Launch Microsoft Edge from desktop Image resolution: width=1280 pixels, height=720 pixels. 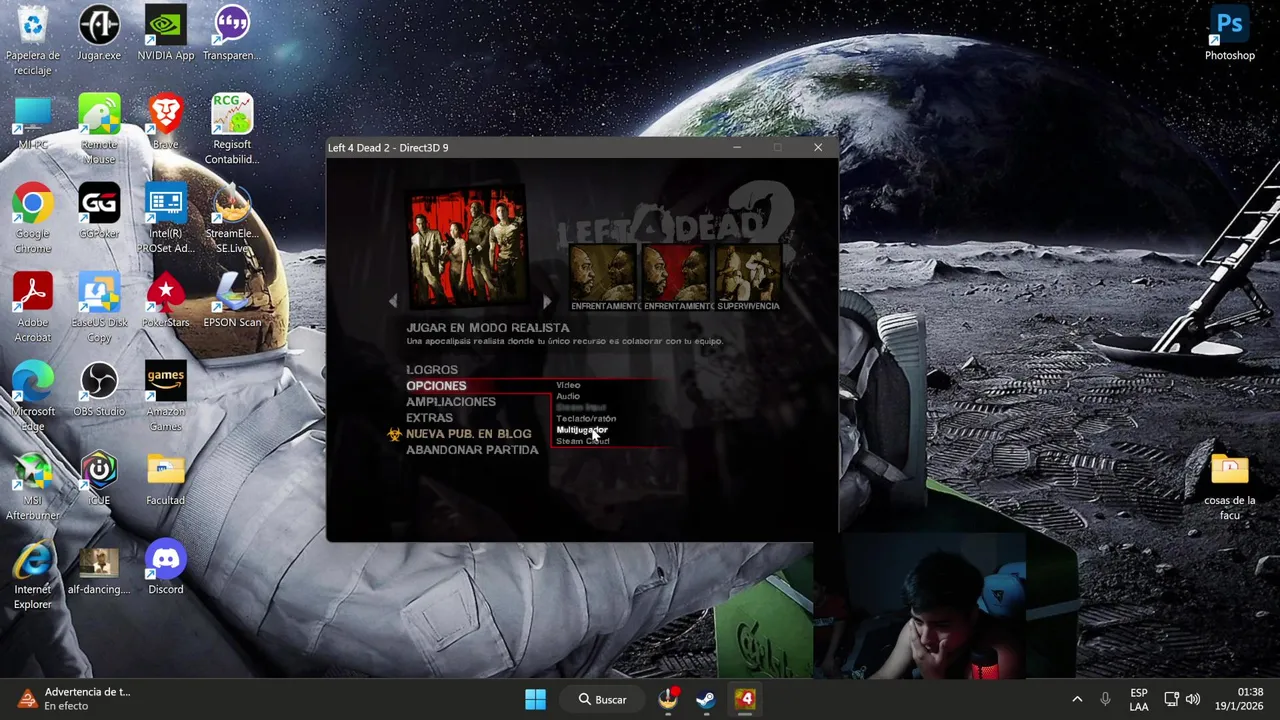33,397
